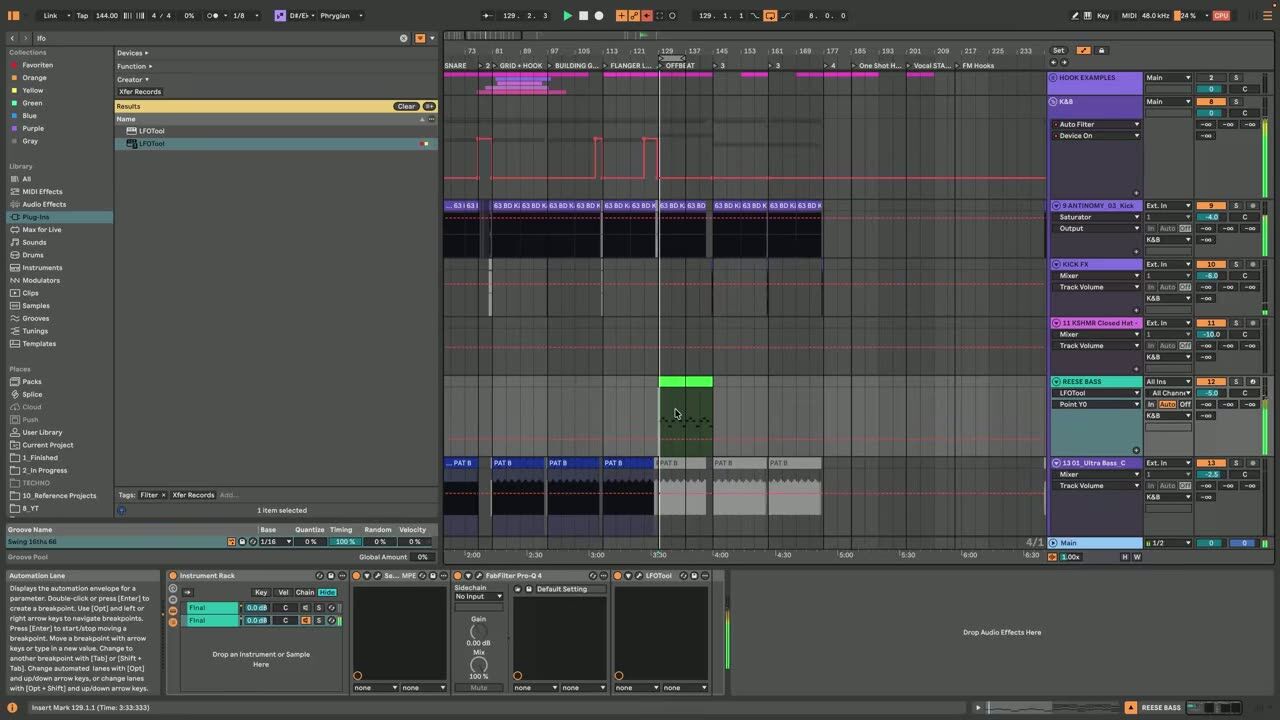1280x720 pixels.
Task: Toggle the REESE BASS track activator 12
Action: point(1211,381)
